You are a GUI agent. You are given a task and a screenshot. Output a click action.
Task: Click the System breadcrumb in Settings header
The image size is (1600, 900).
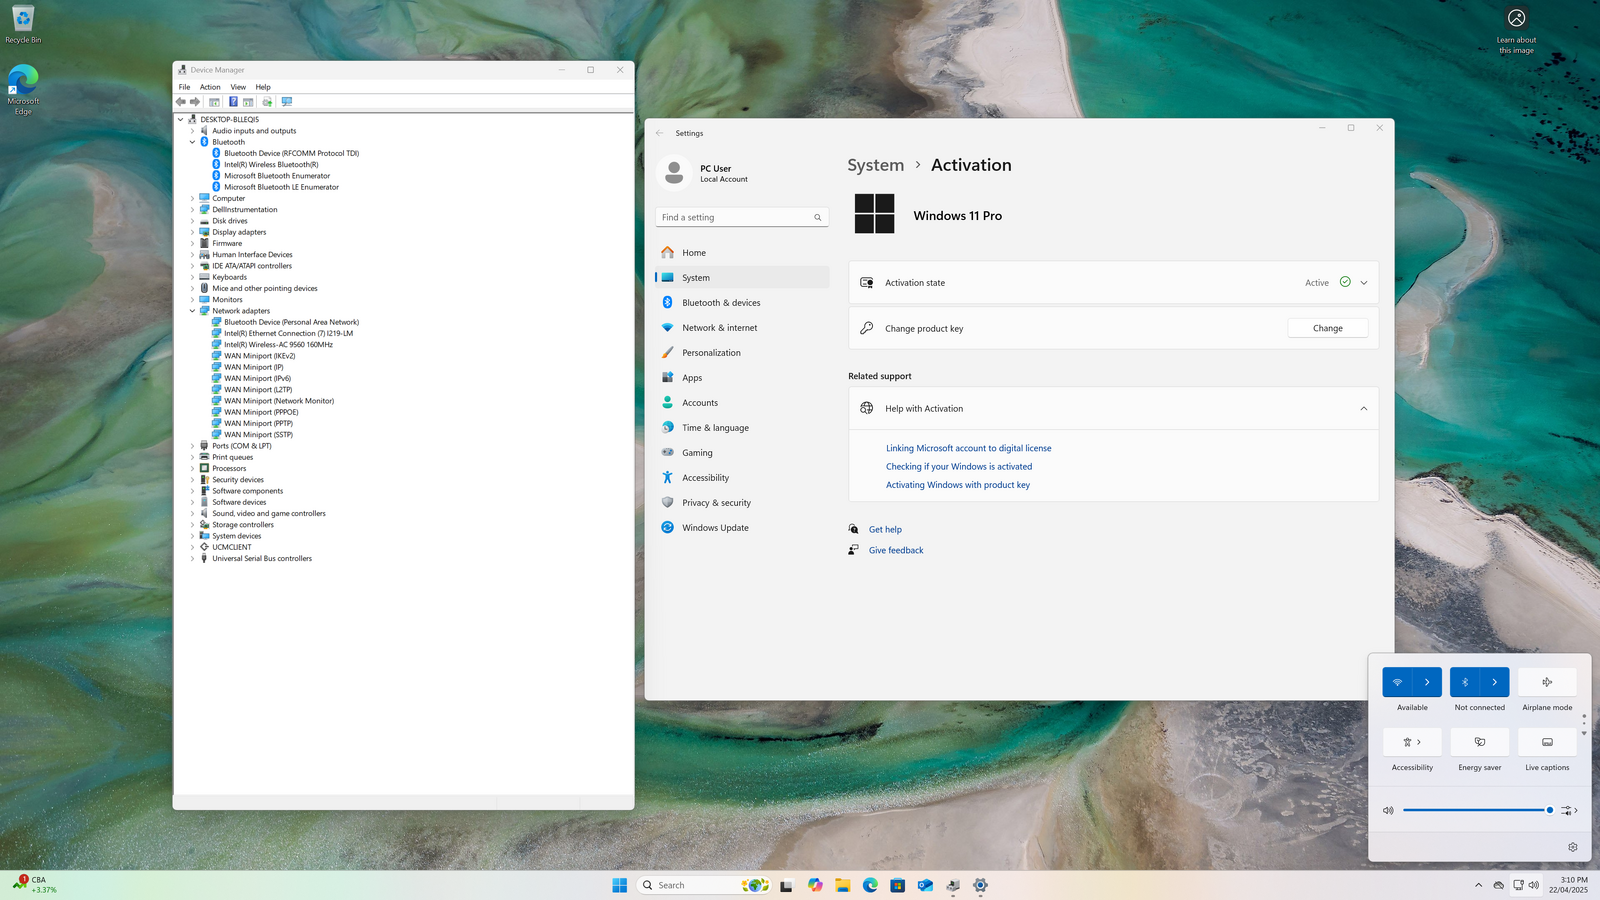point(876,165)
